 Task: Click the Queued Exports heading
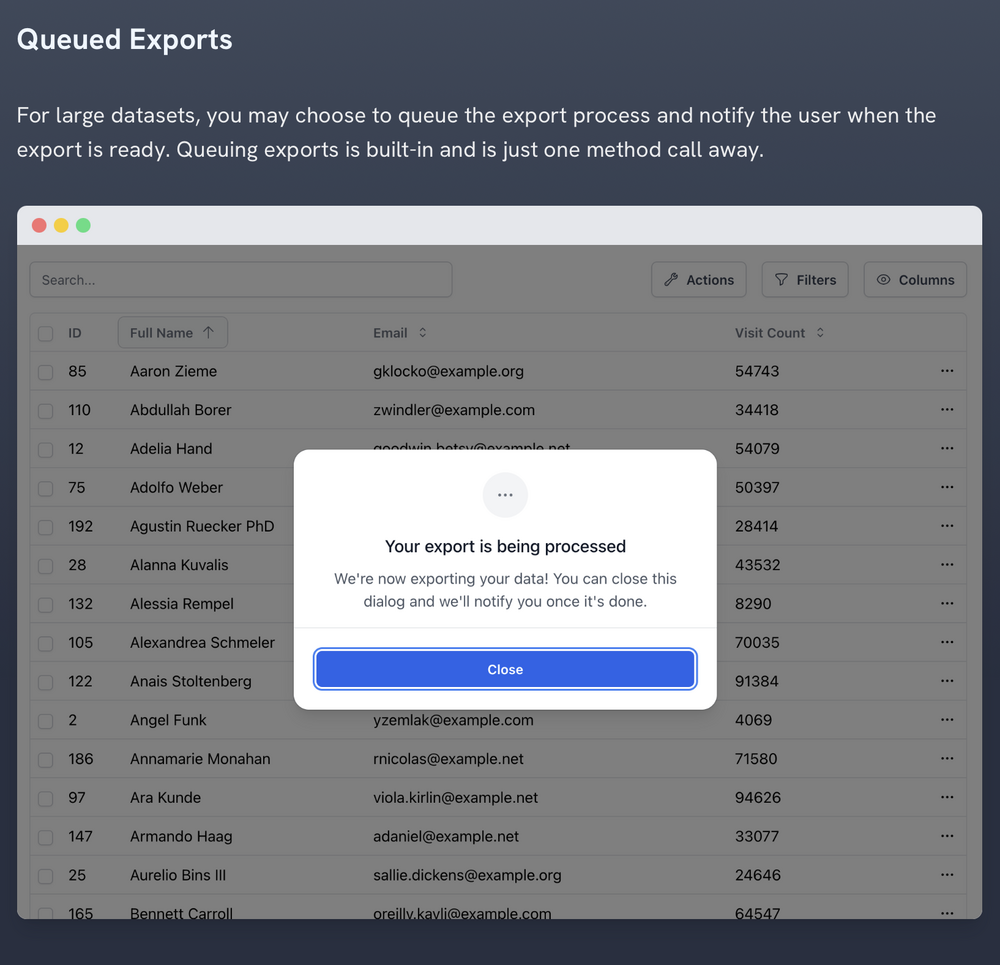[124, 40]
